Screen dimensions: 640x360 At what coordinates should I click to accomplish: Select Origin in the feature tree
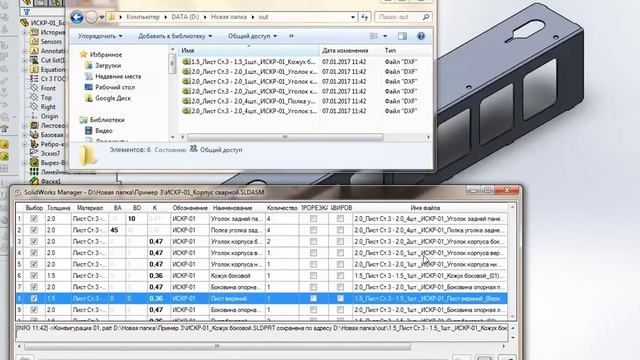pyautogui.click(x=49, y=116)
